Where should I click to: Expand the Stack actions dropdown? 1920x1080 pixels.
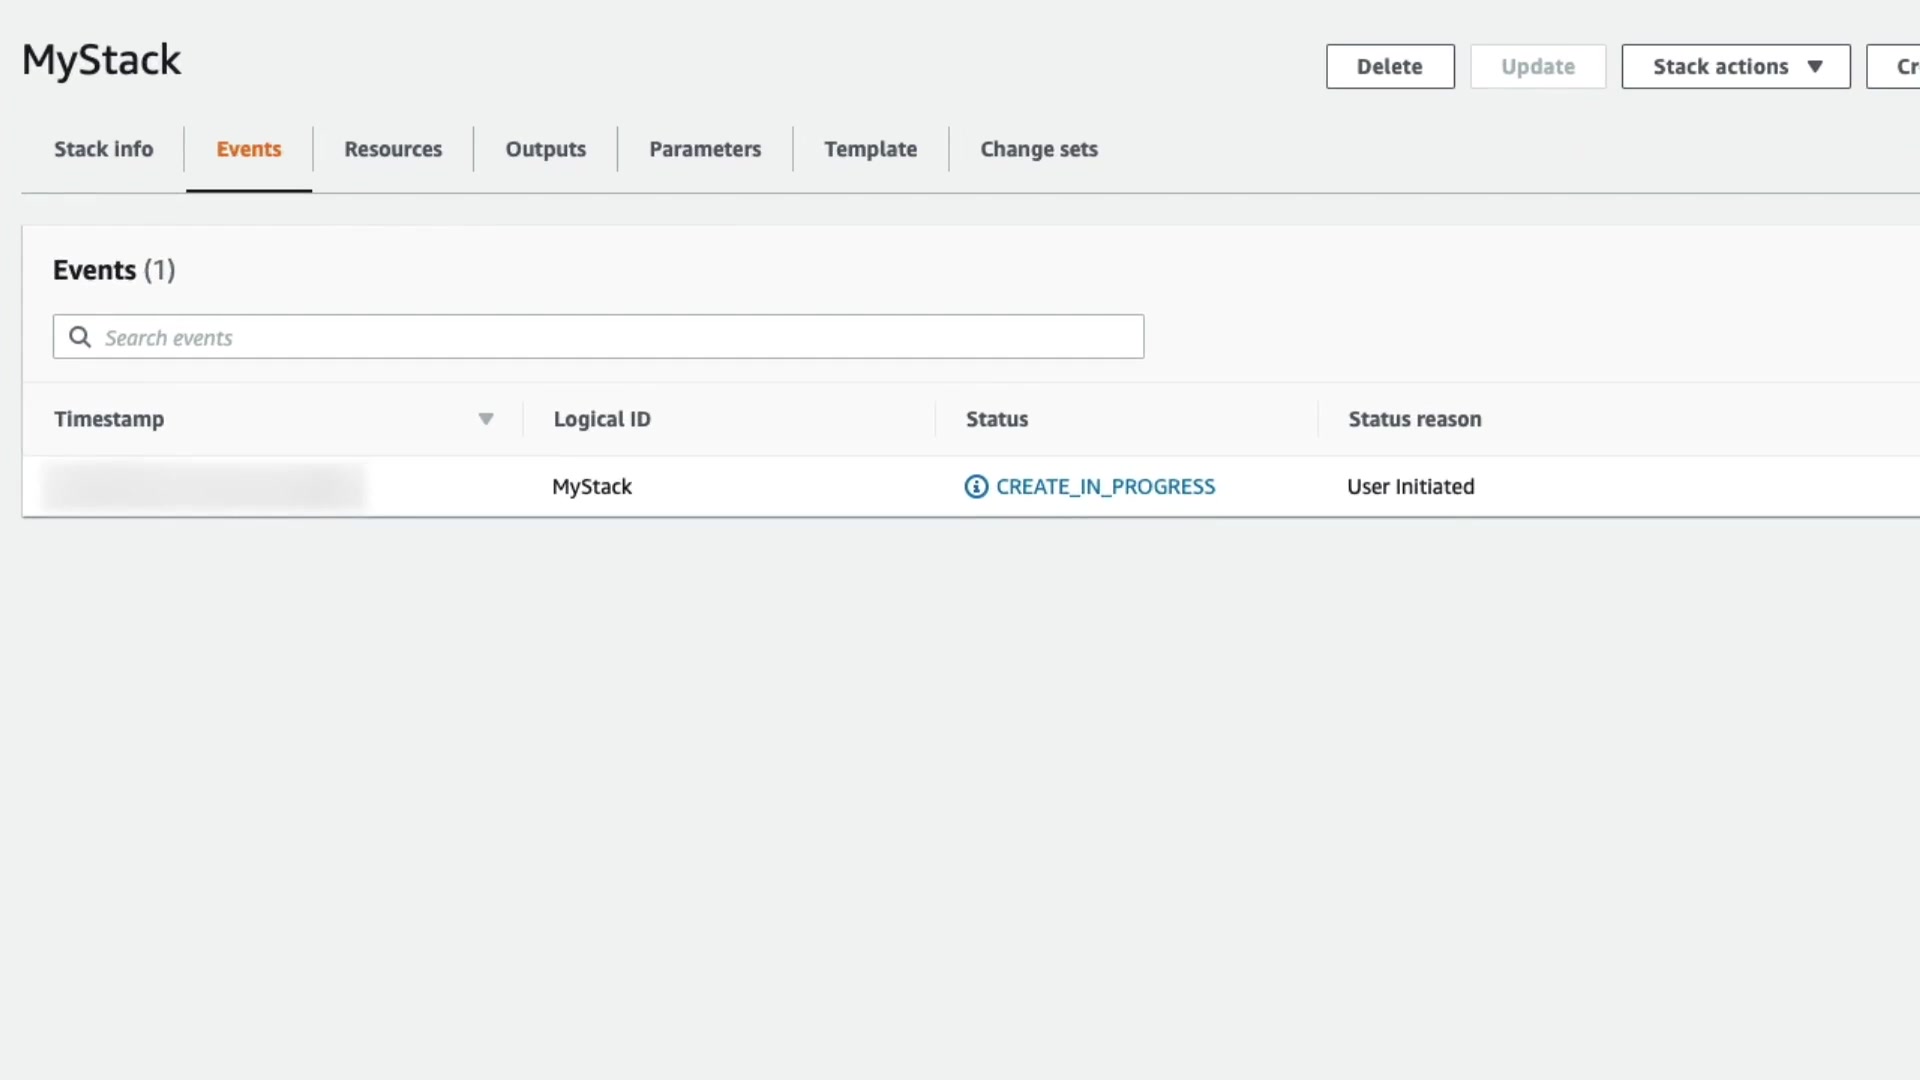tap(1736, 67)
